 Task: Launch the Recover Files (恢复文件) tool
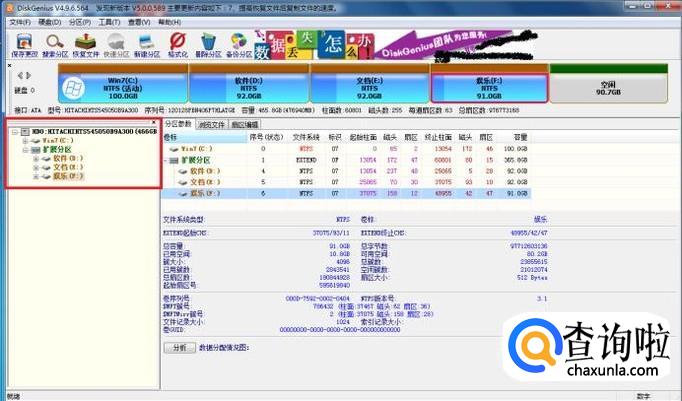(x=86, y=42)
